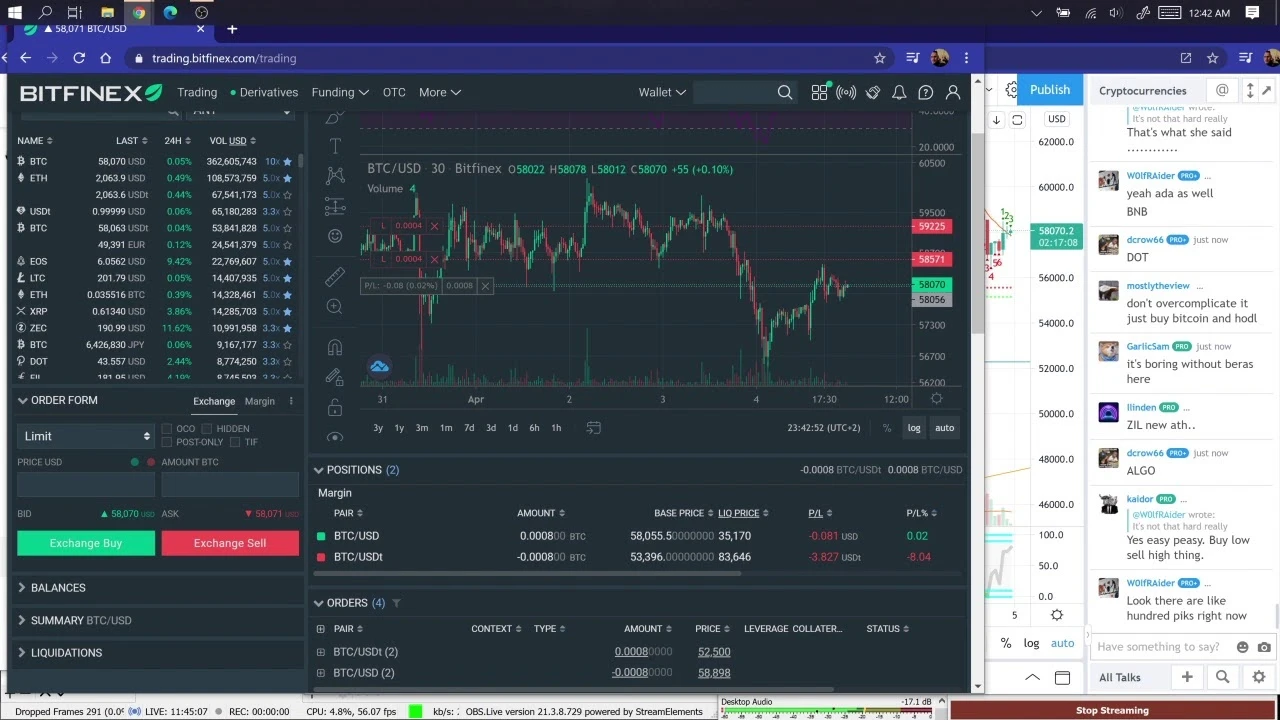Add a new talk with the plus icon
This screenshot has height=720, width=1280.
(1187, 677)
